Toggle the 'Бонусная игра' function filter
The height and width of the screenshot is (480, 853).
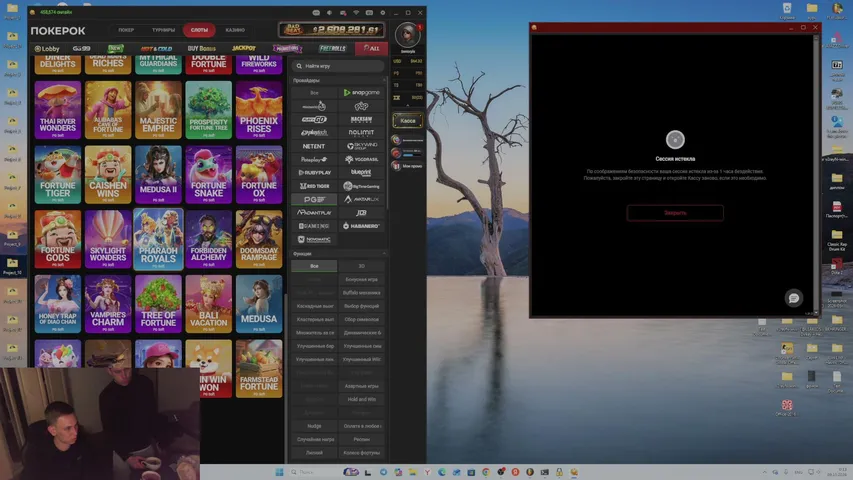361,279
